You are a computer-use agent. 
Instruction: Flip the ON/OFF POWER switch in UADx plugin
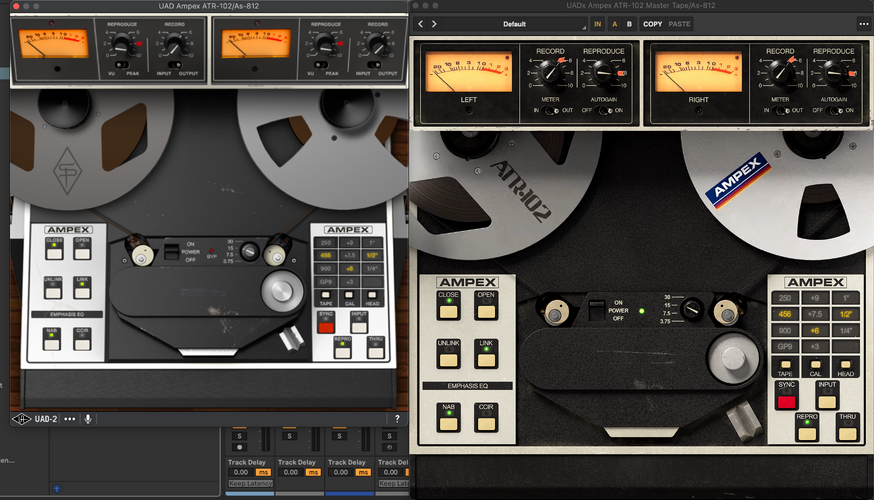point(596,310)
